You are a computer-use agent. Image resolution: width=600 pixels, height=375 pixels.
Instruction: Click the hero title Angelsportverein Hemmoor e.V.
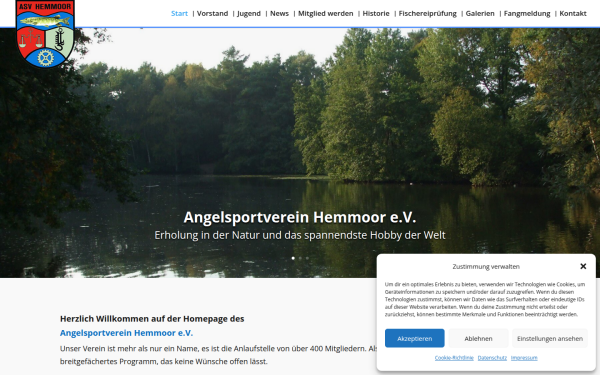(x=300, y=217)
